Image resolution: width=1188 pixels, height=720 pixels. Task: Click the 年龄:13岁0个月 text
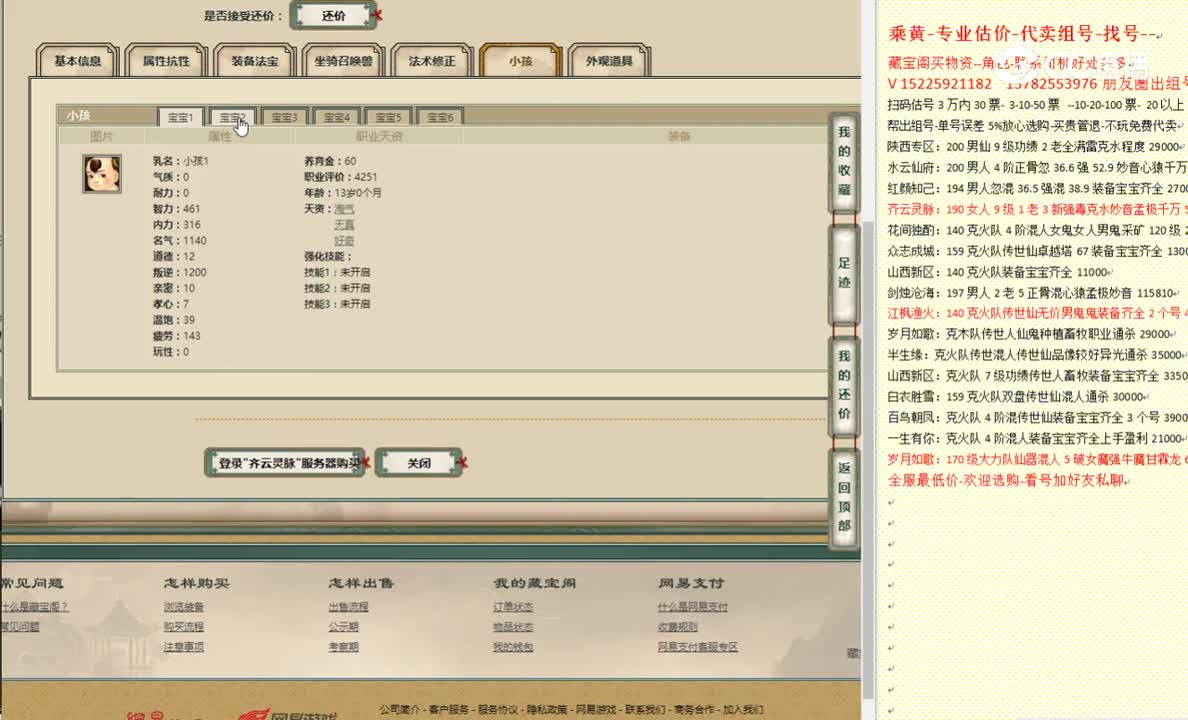[x=342, y=193]
